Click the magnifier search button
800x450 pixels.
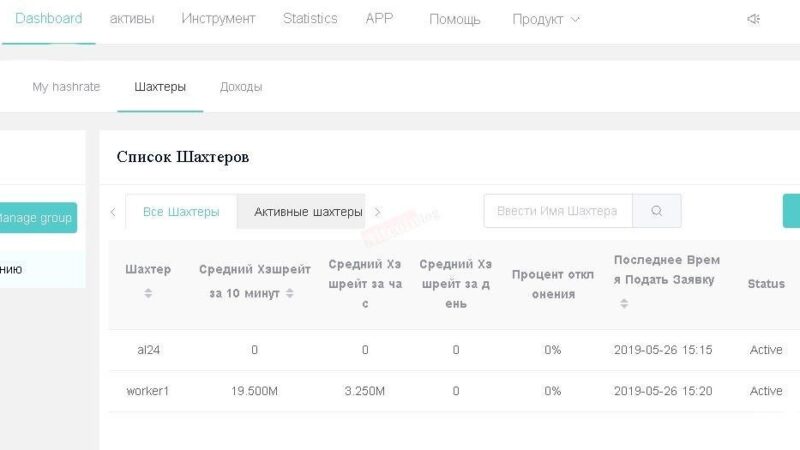point(657,211)
